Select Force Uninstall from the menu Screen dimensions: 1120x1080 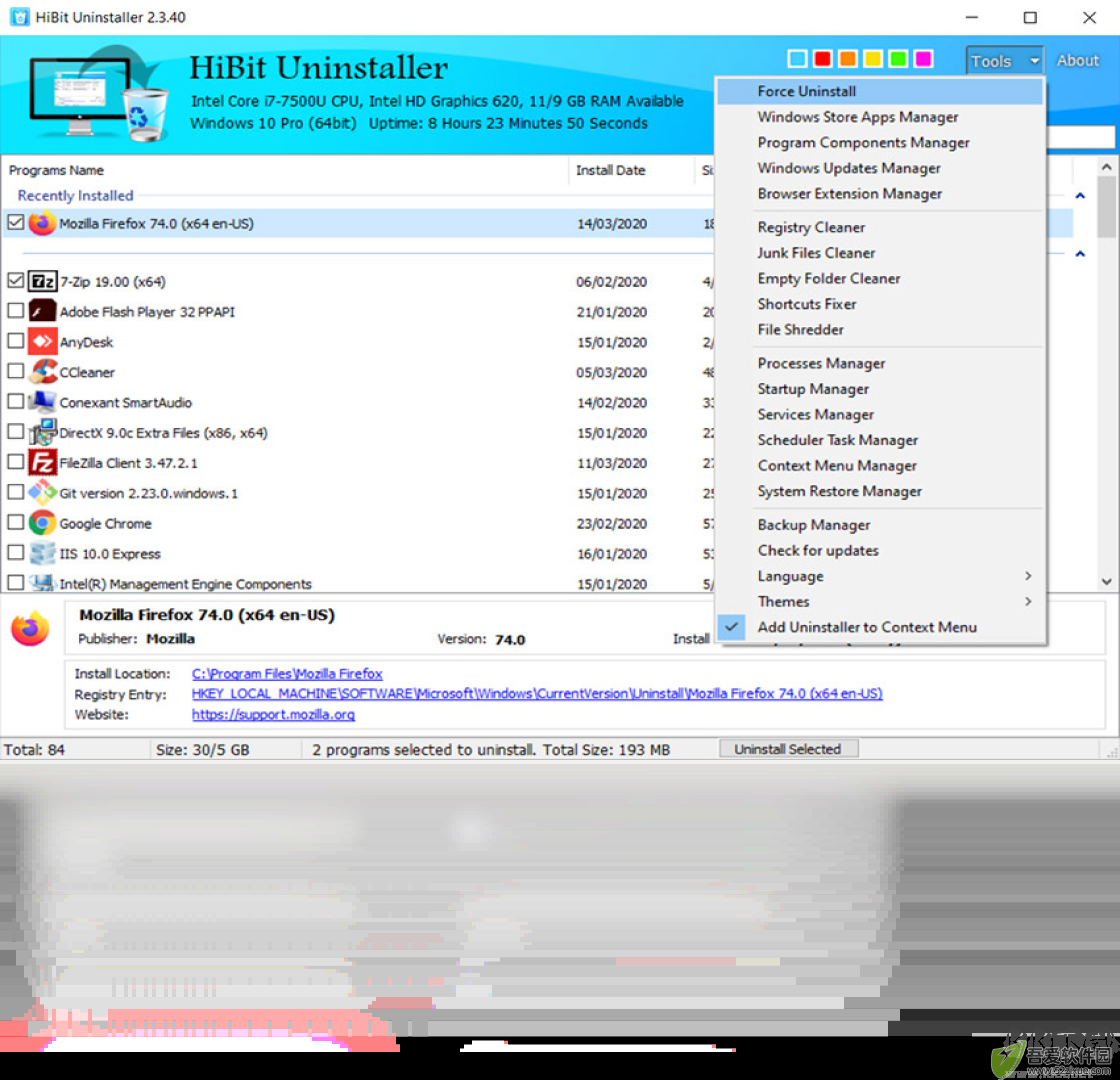(881, 91)
